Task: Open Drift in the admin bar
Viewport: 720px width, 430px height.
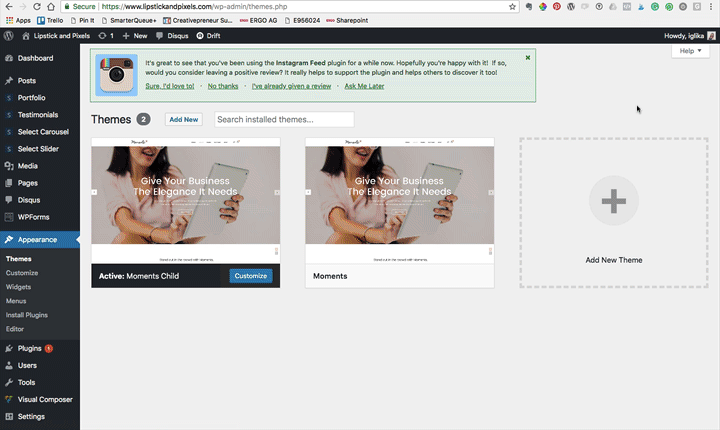Action: click(208, 35)
